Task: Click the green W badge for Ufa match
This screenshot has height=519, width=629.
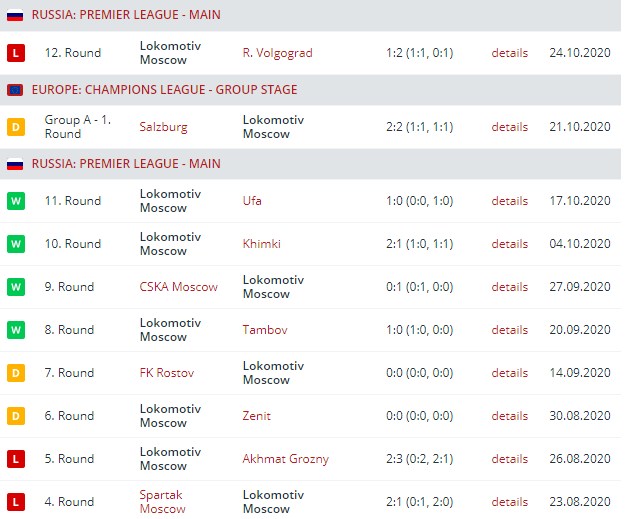Action: [x=15, y=201]
